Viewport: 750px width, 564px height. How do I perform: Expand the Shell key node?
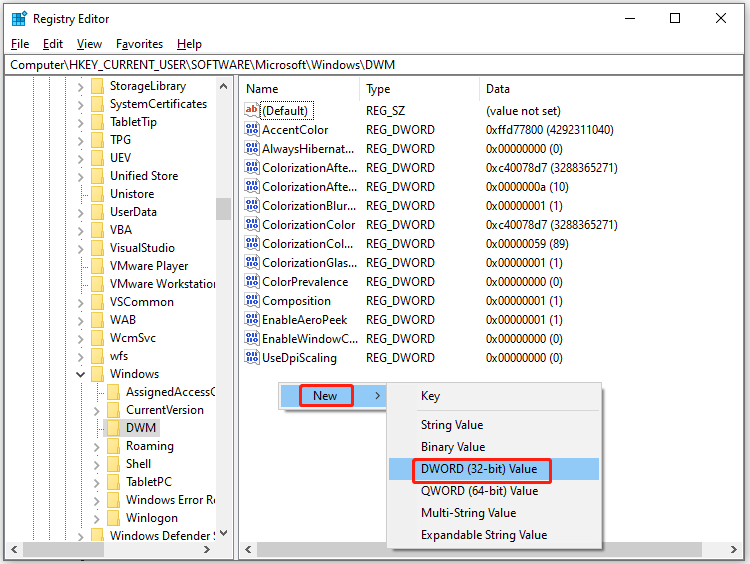pyautogui.click(x=97, y=465)
